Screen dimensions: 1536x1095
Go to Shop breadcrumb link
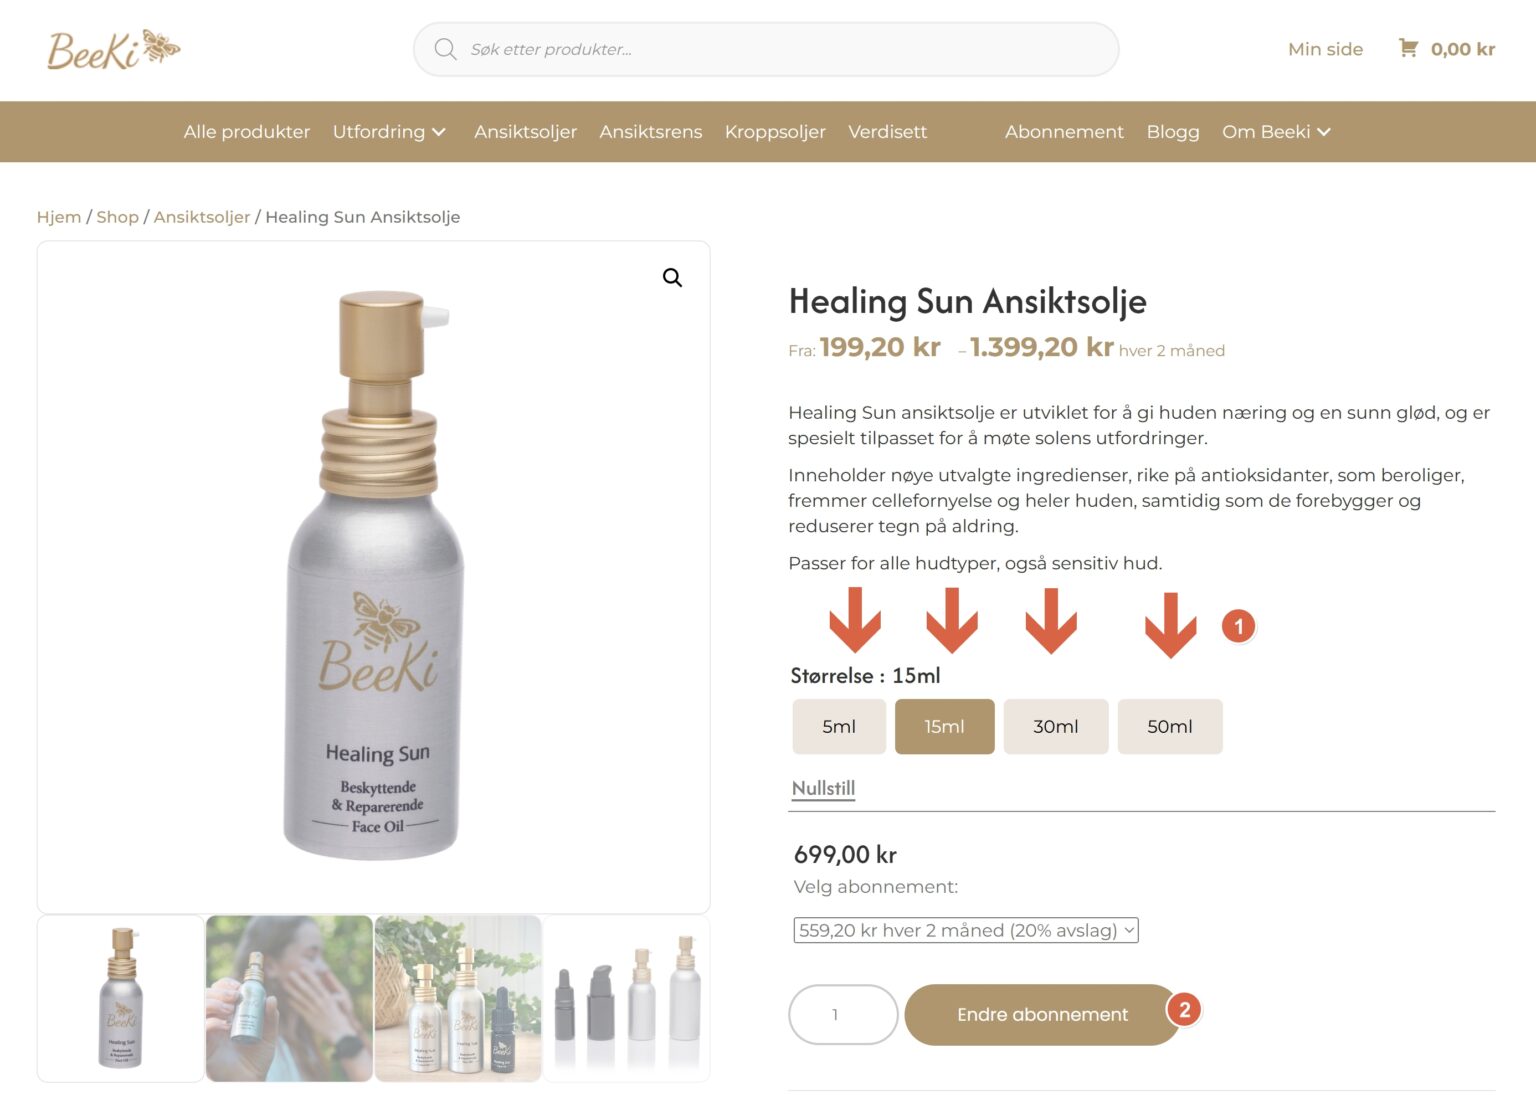click(x=117, y=217)
